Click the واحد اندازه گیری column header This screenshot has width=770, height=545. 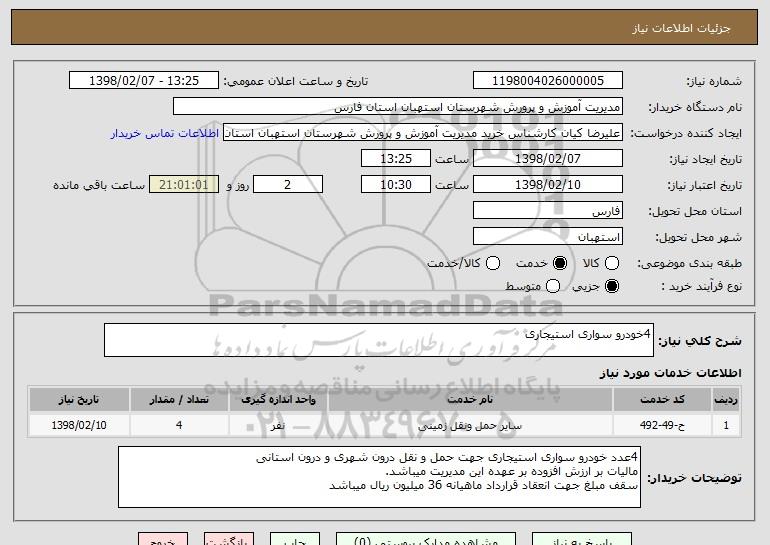[278, 400]
